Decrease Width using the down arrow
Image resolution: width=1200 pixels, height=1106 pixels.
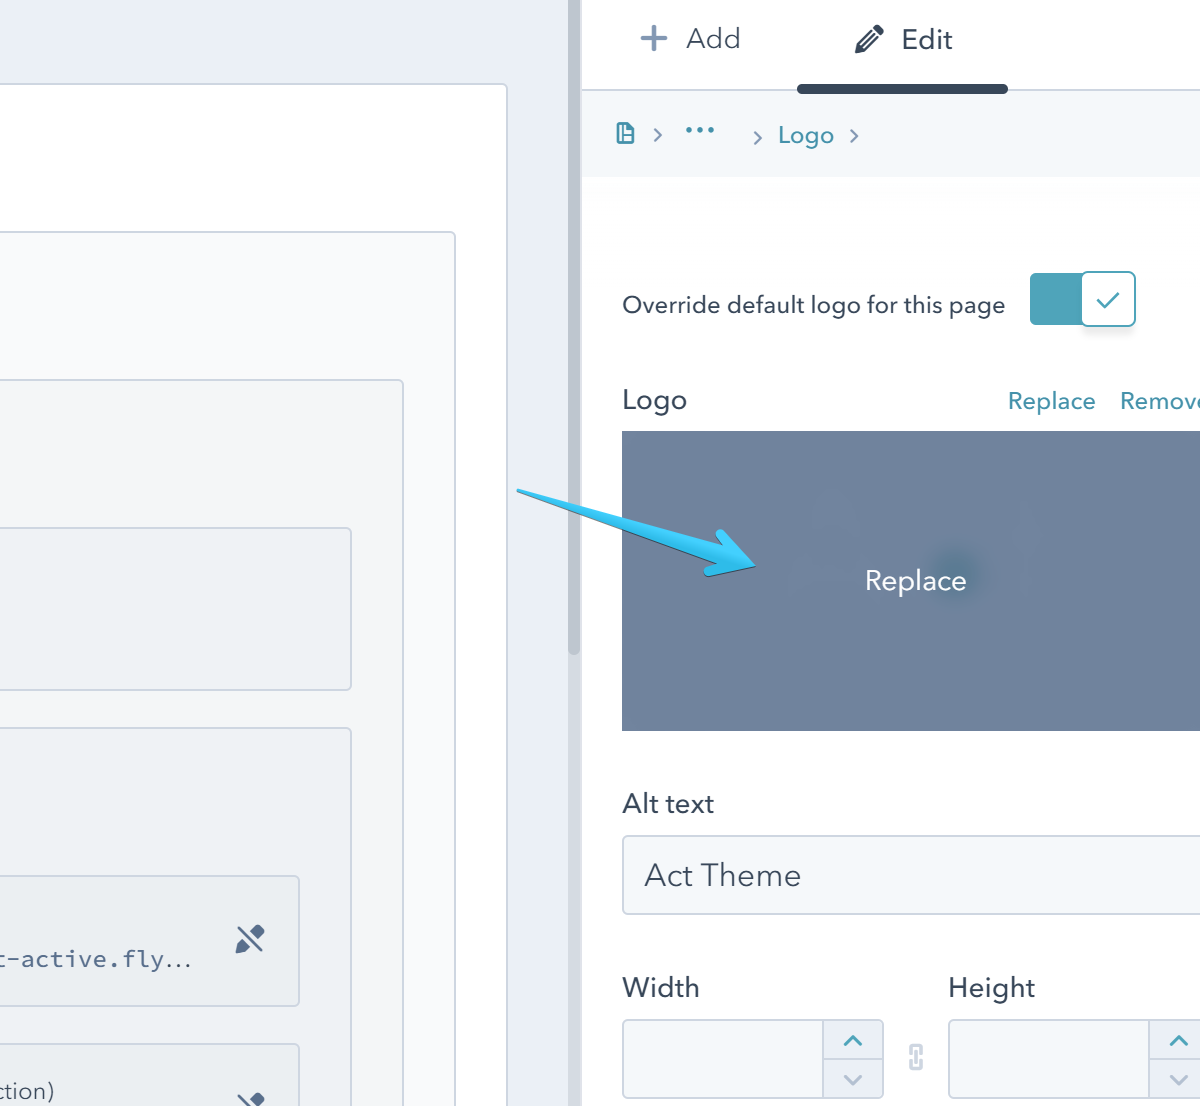853,1079
